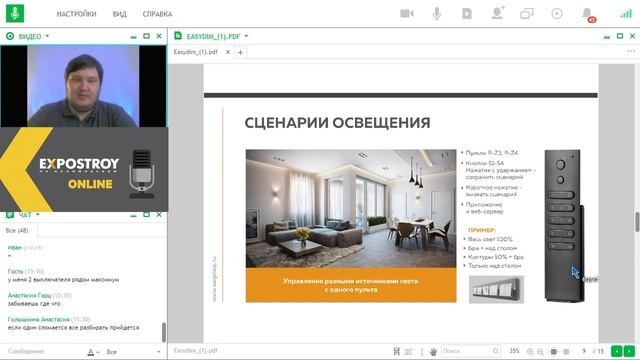Click the Сообщение message input field
This screenshot has height=360, width=640.
tap(45, 351)
